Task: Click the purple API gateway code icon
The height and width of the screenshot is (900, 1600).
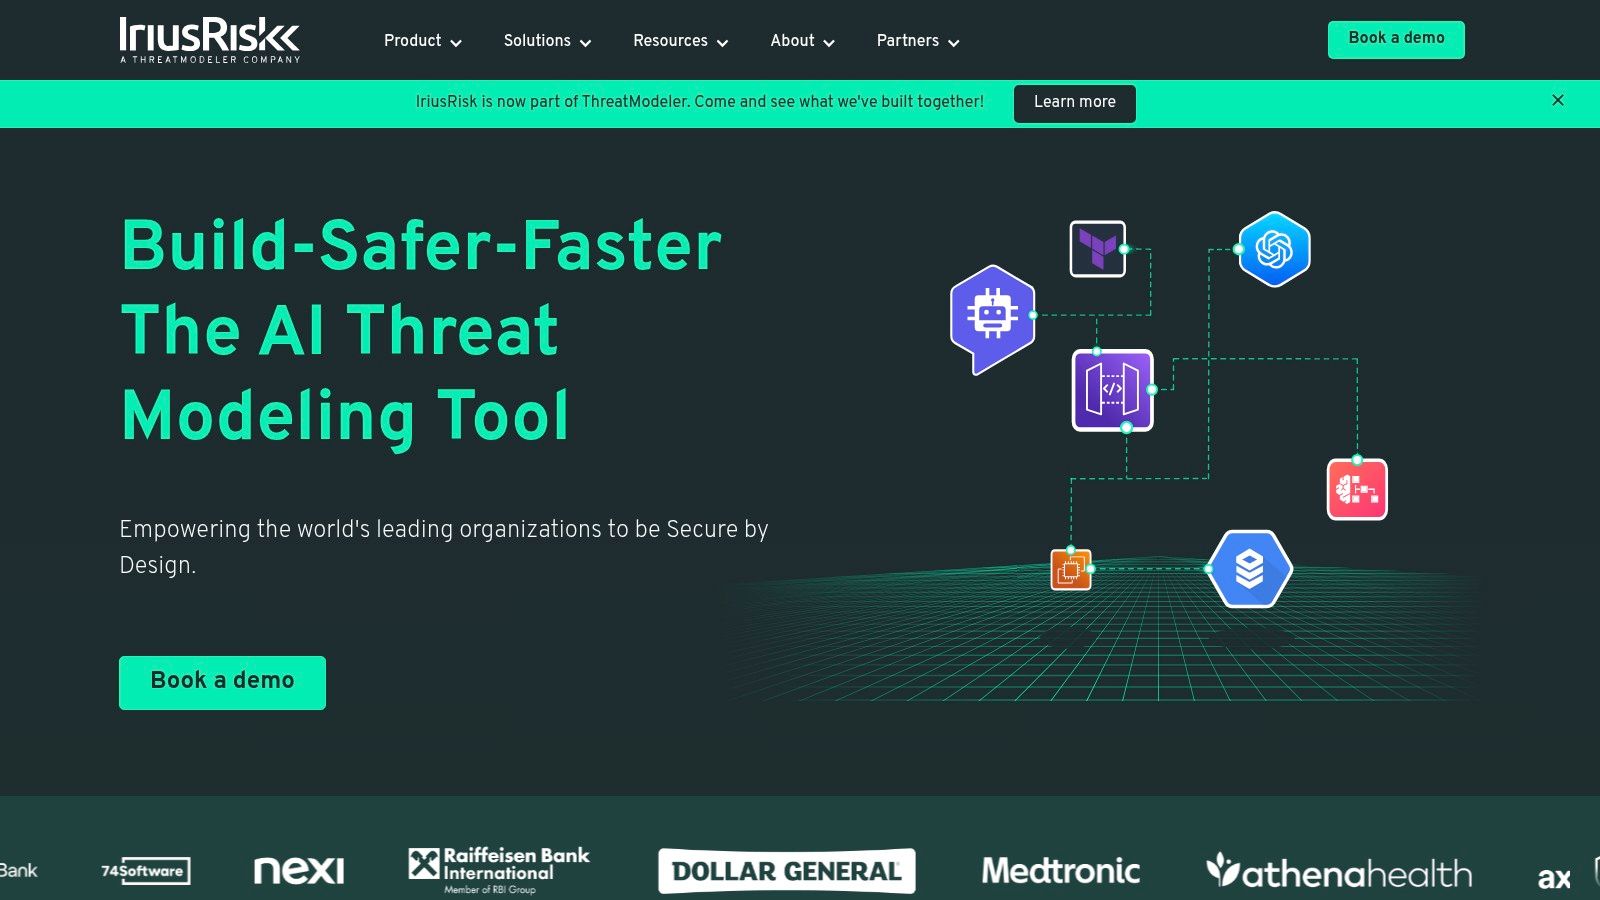Action: [x=1113, y=390]
